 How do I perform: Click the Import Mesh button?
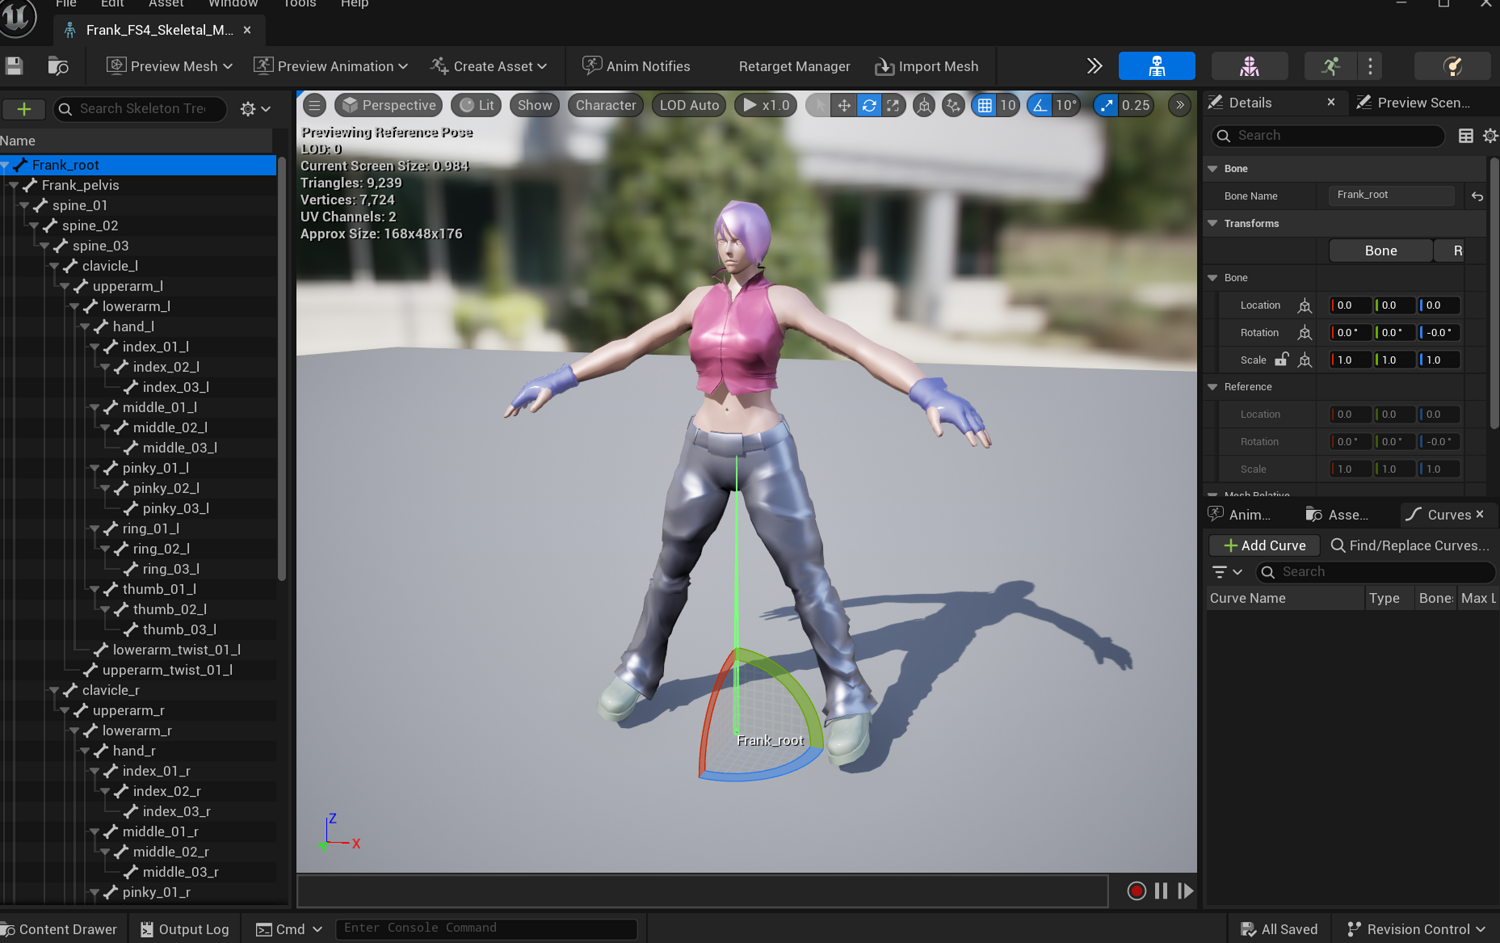pyautogui.click(x=927, y=66)
